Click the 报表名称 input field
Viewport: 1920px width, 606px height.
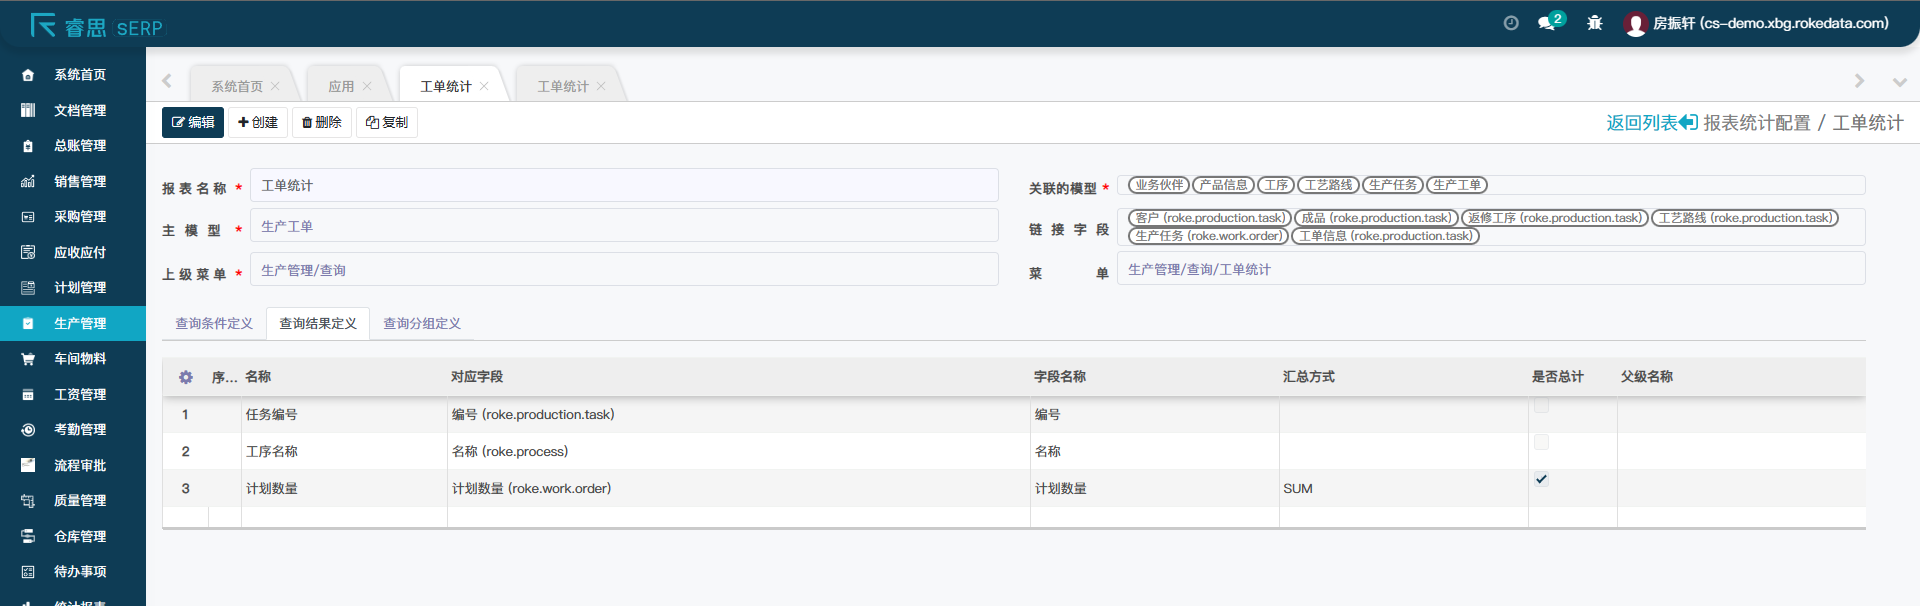click(624, 186)
